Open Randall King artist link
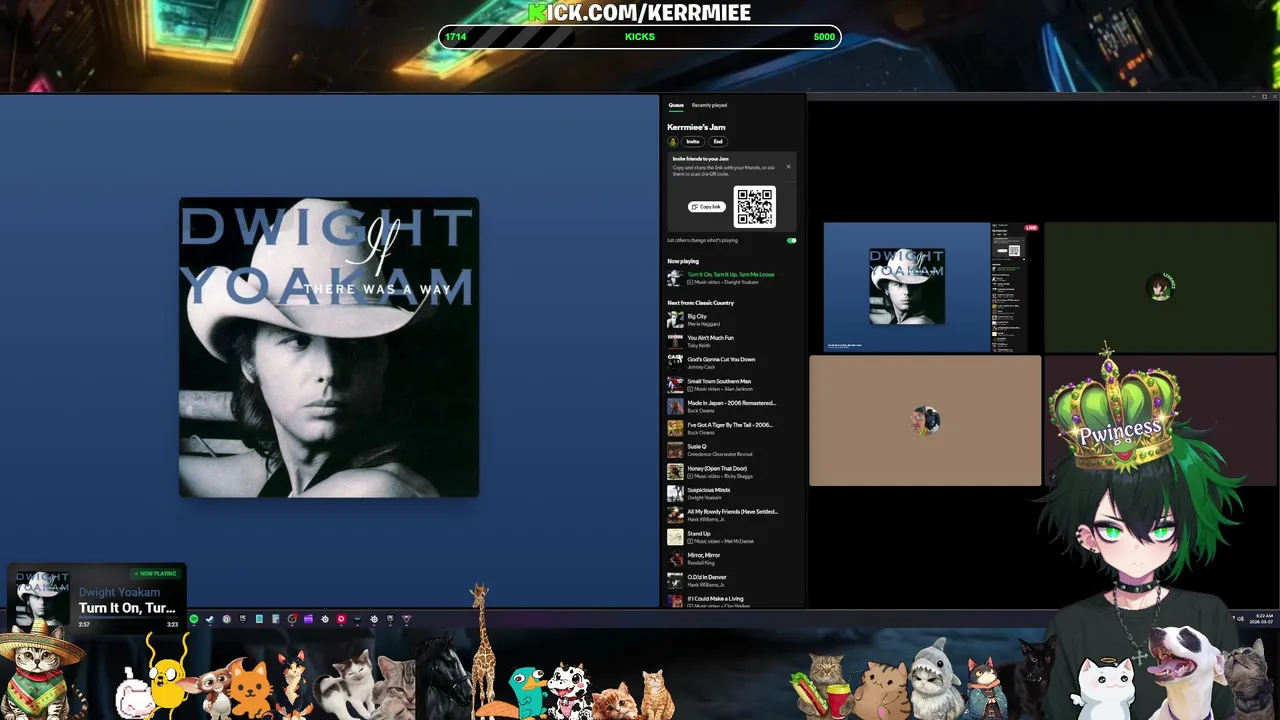This screenshot has height=720, width=1280. coord(701,563)
